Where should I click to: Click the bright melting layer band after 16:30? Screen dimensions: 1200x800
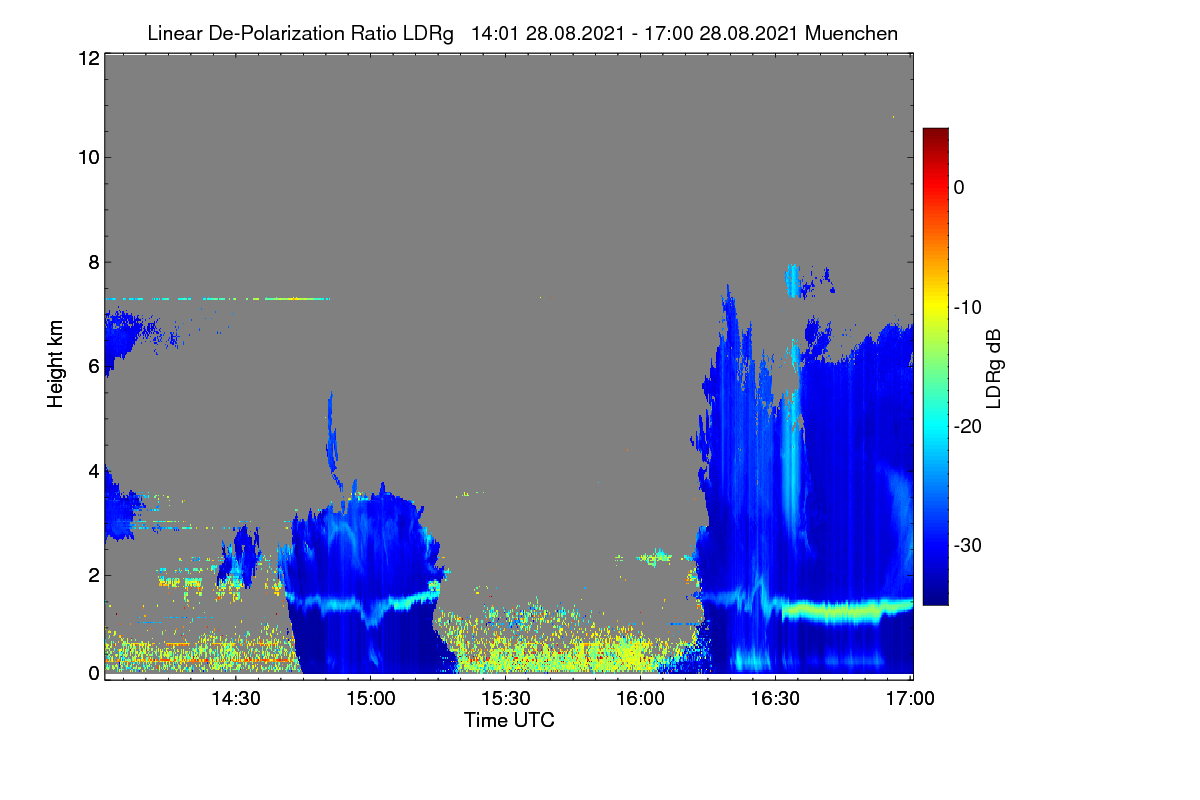(848, 609)
